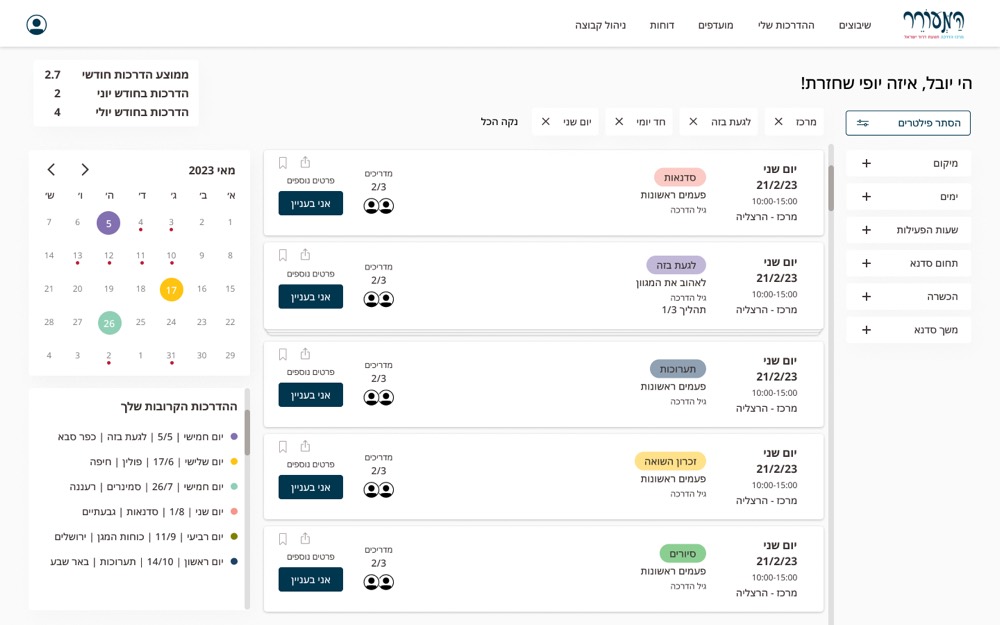Viewport: 1000px width, 625px height.
Task: Open the שיבוצים navigation tab
Action: (855, 26)
